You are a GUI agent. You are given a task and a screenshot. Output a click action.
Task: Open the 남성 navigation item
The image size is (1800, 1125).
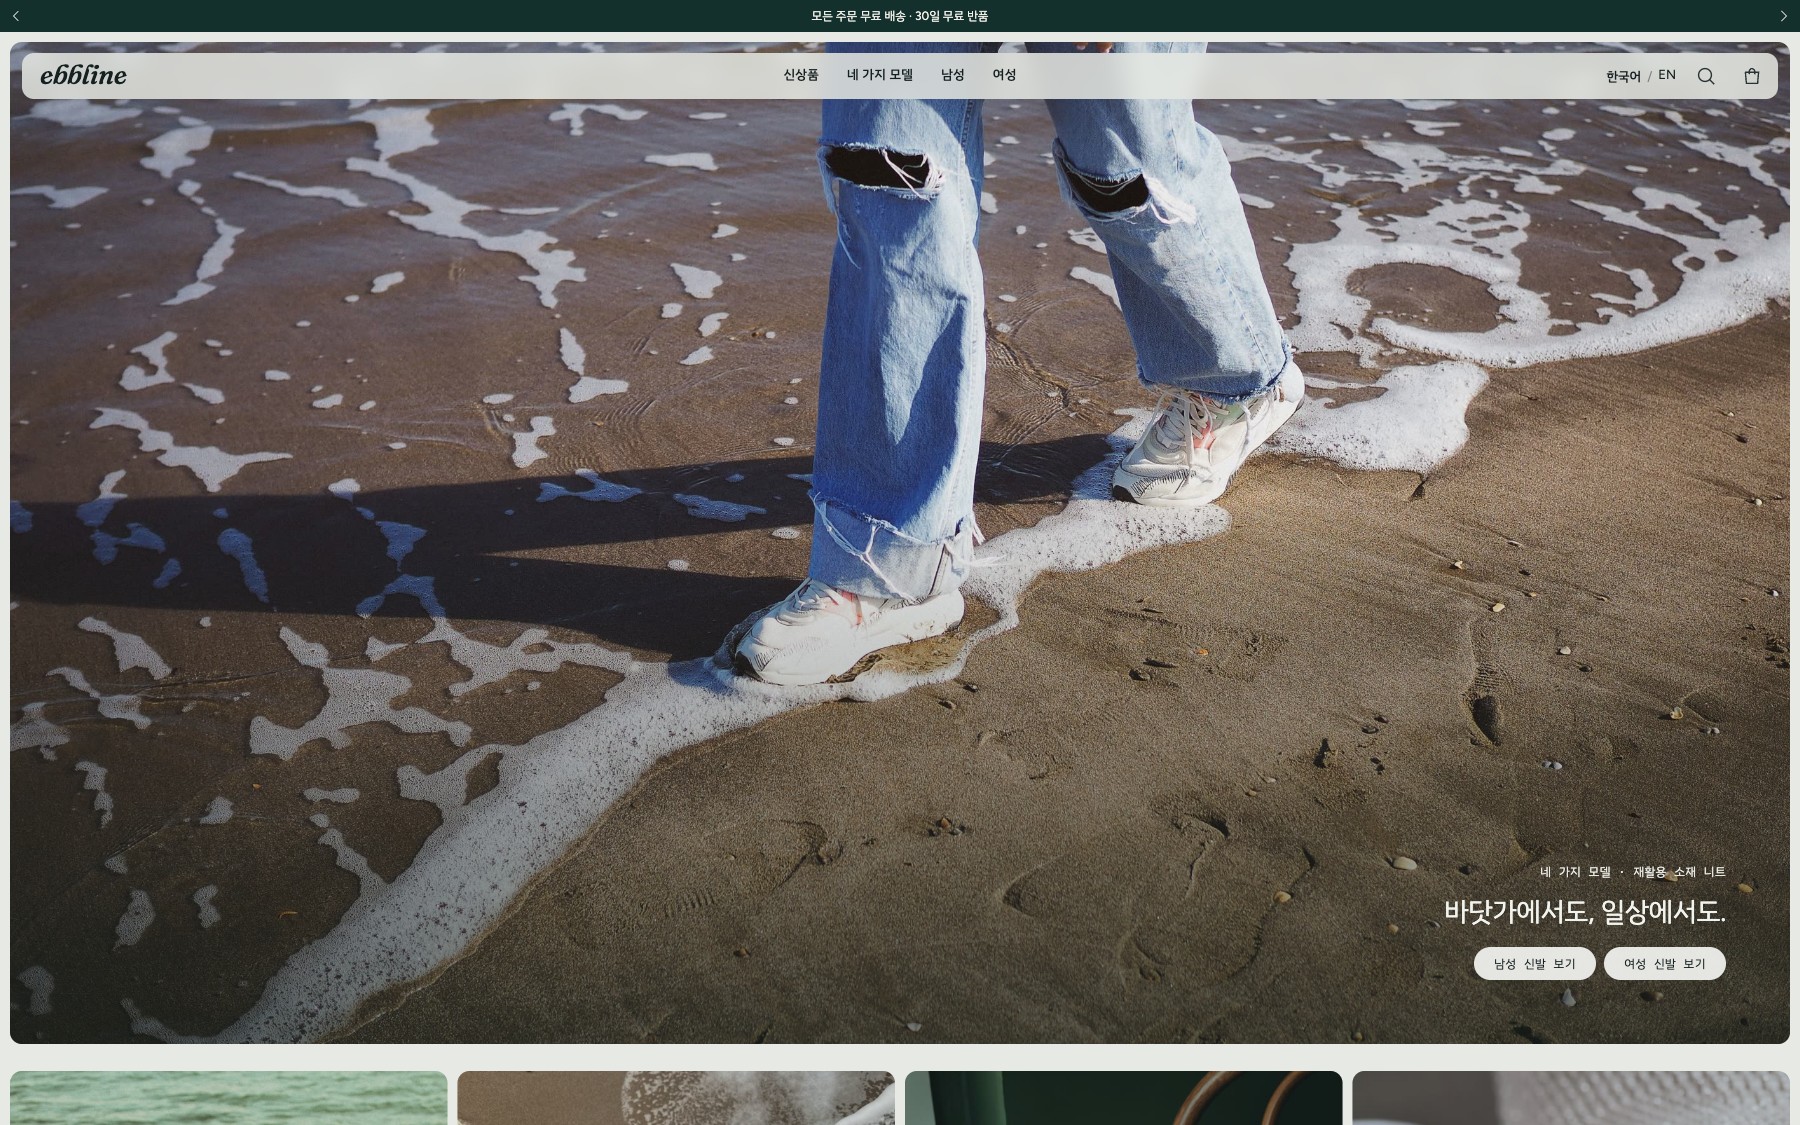point(953,75)
